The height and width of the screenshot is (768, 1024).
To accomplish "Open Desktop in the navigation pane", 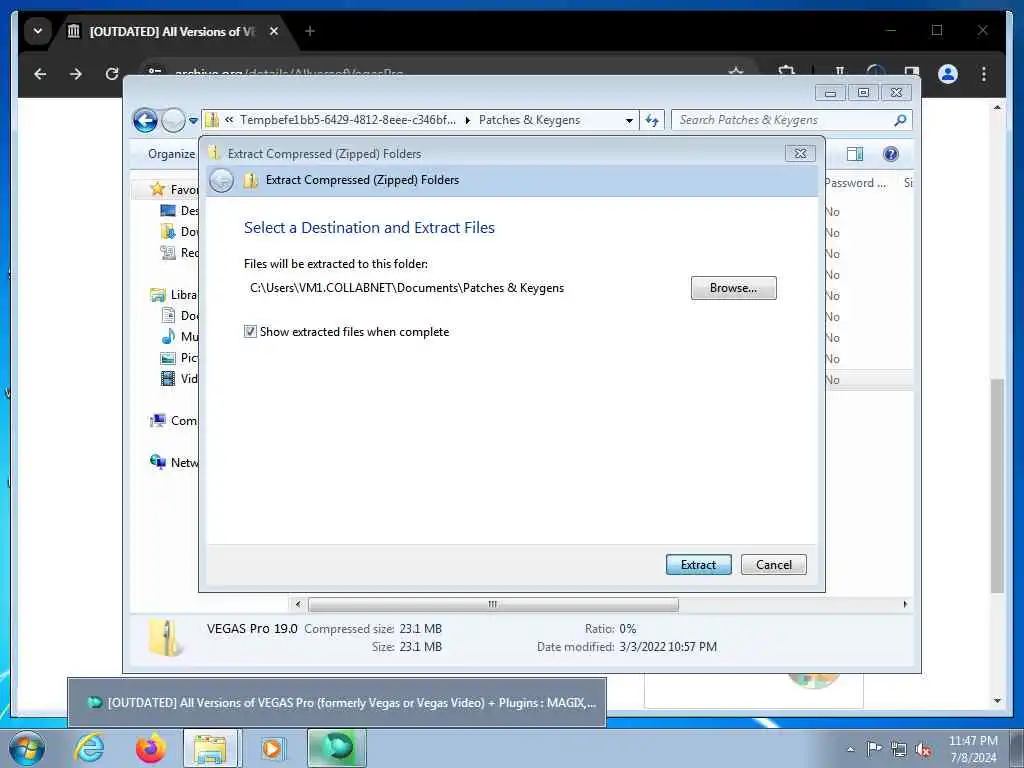I will coord(179,210).
